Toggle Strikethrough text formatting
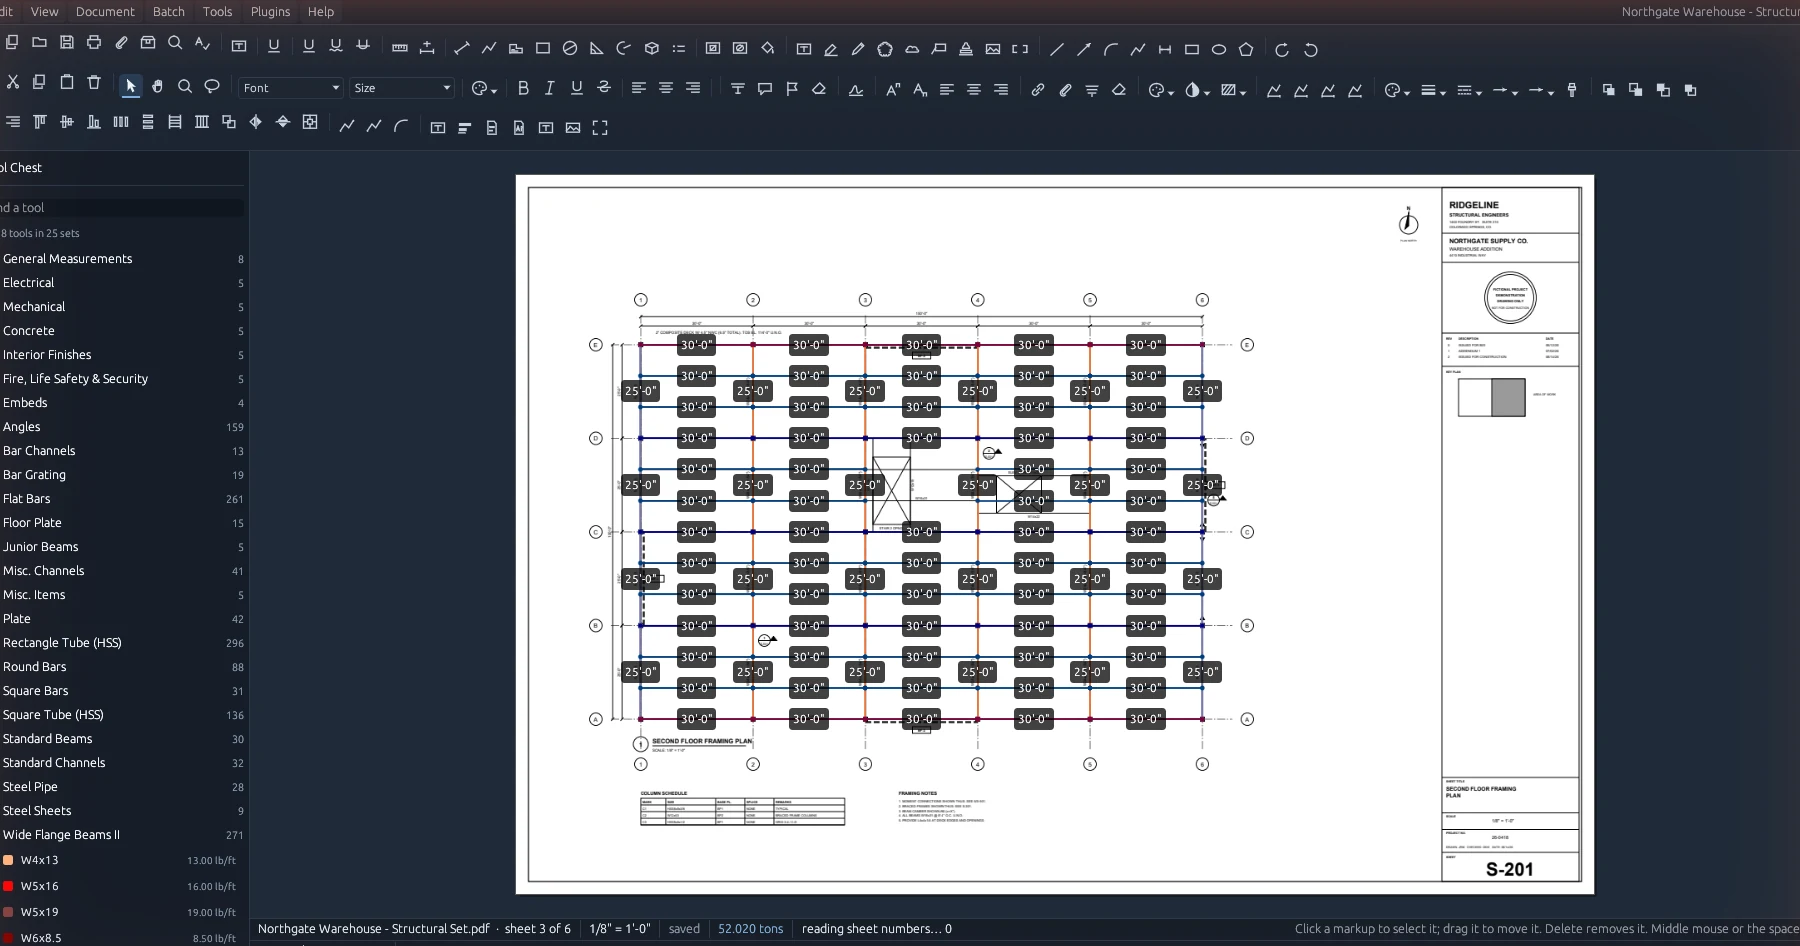Image resolution: width=1800 pixels, height=946 pixels. coord(604,88)
